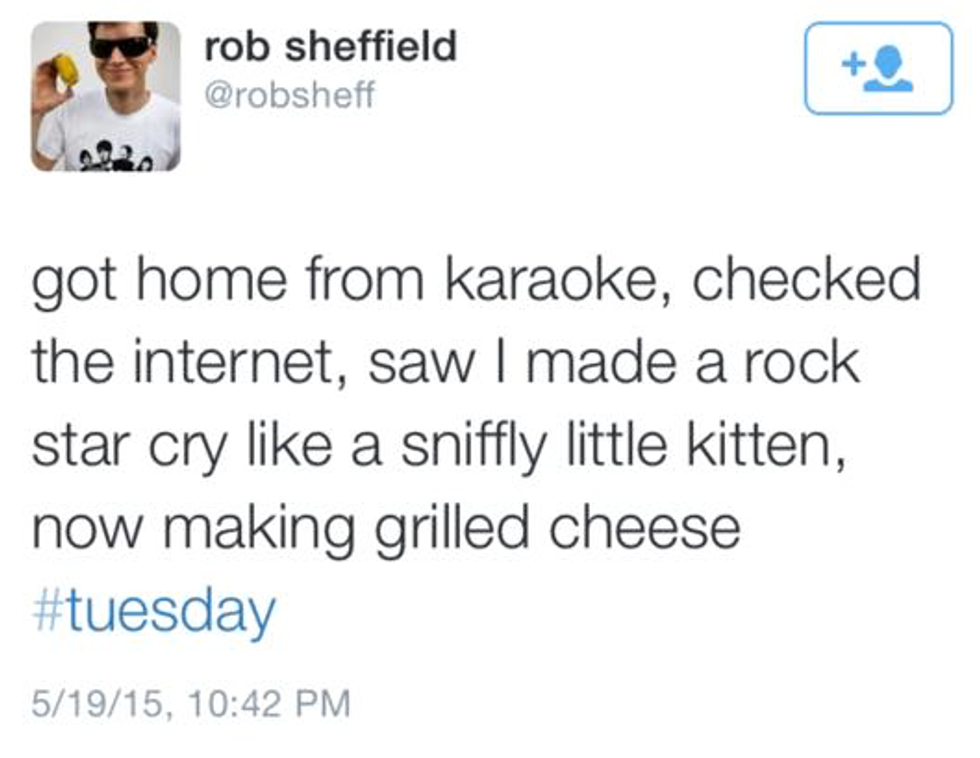Open rob sheffield's profile picture
The height and width of the screenshot is (758, 980).
(105, 96)
